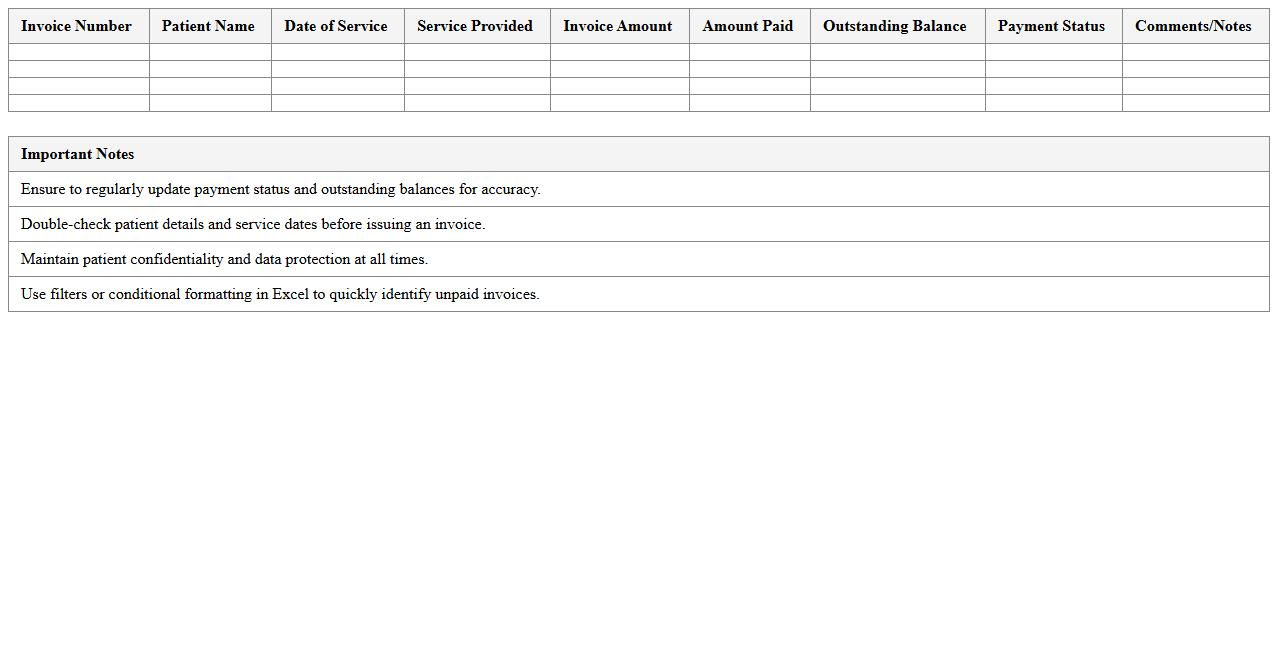Select the note about double-checking patient details
1278x650 pixels.
point(638,224)
